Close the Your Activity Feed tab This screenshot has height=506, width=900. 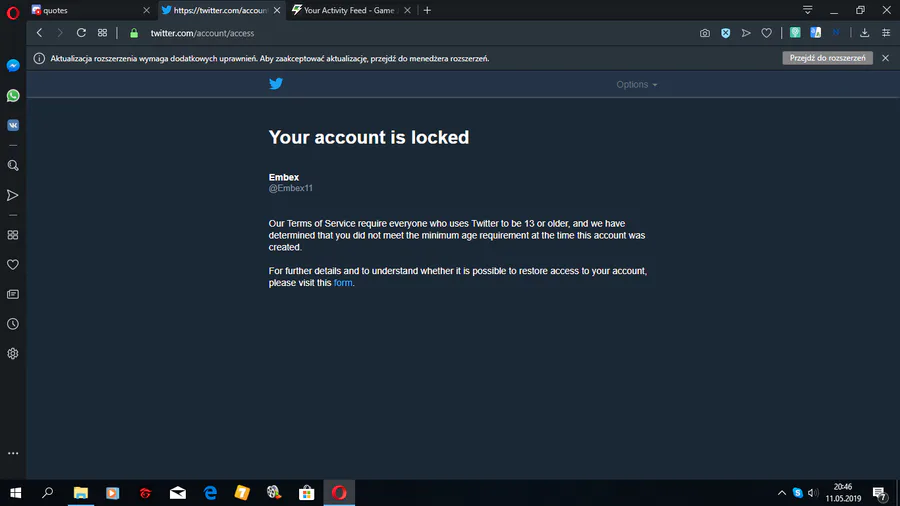coord(407,10)
